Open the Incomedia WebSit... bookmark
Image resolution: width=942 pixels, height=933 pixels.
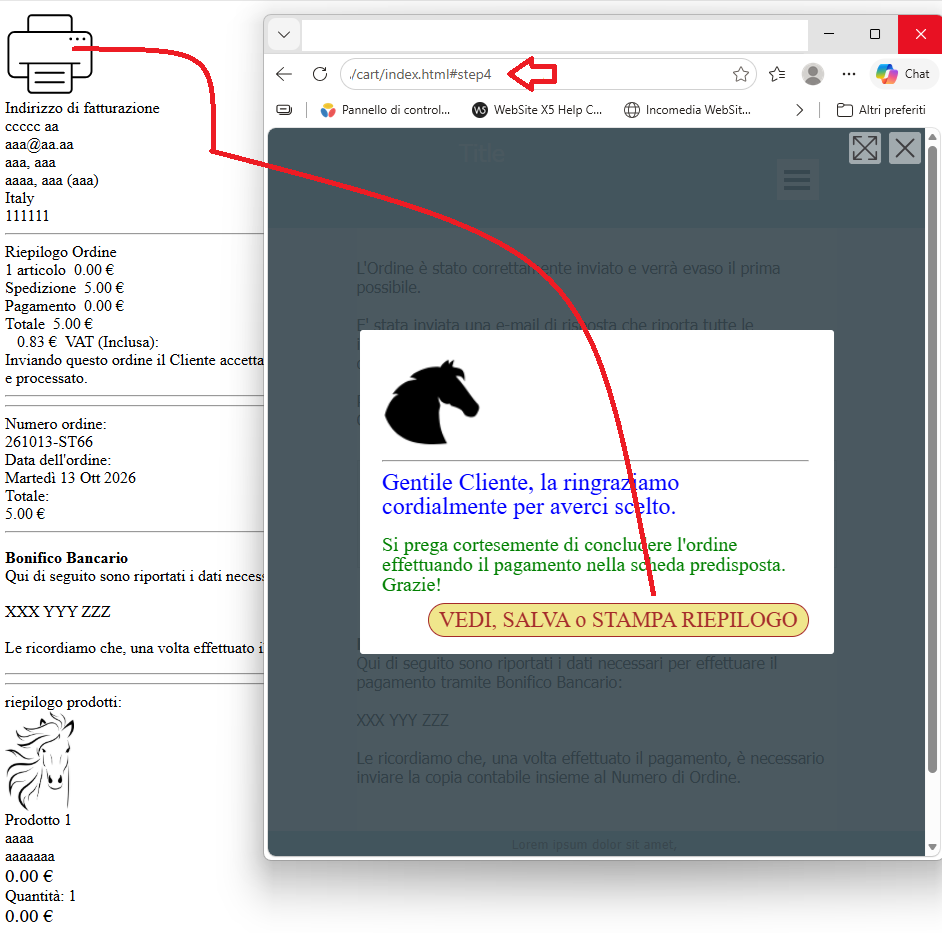coord(687,110)
